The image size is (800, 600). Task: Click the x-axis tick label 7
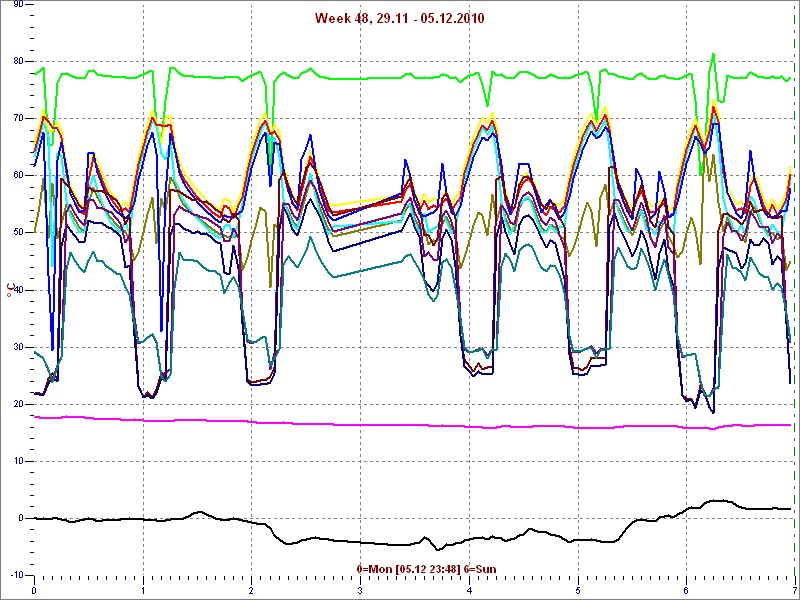click(794, 590)
